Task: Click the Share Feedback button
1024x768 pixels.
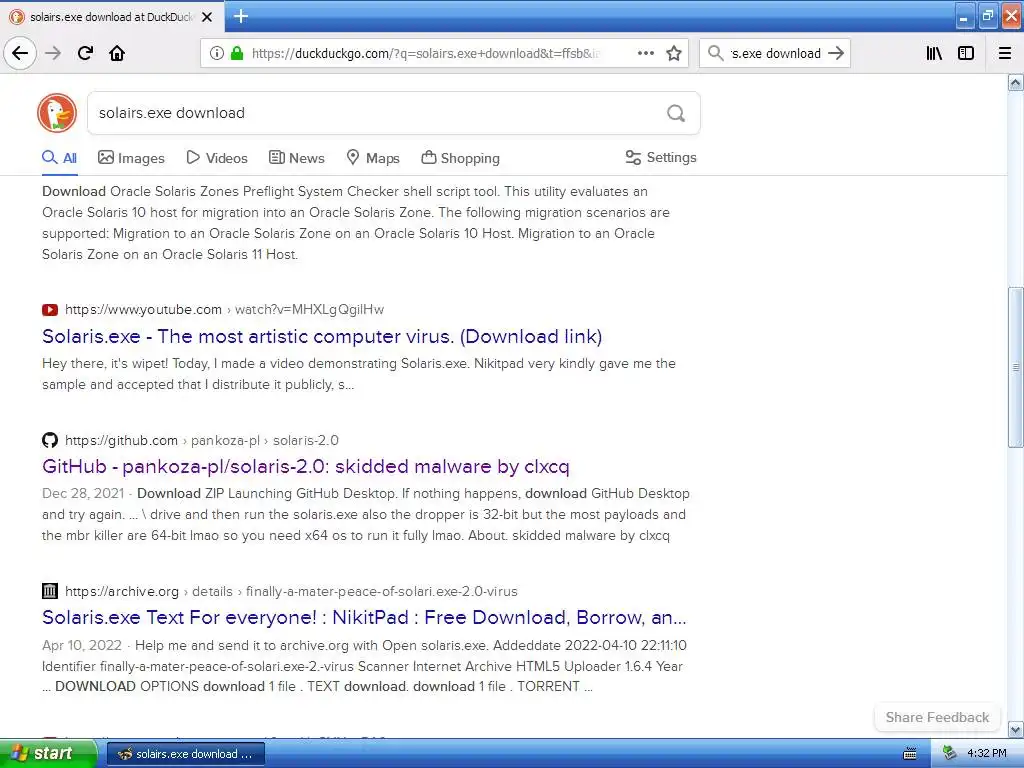Action: [x=937, y=717]
